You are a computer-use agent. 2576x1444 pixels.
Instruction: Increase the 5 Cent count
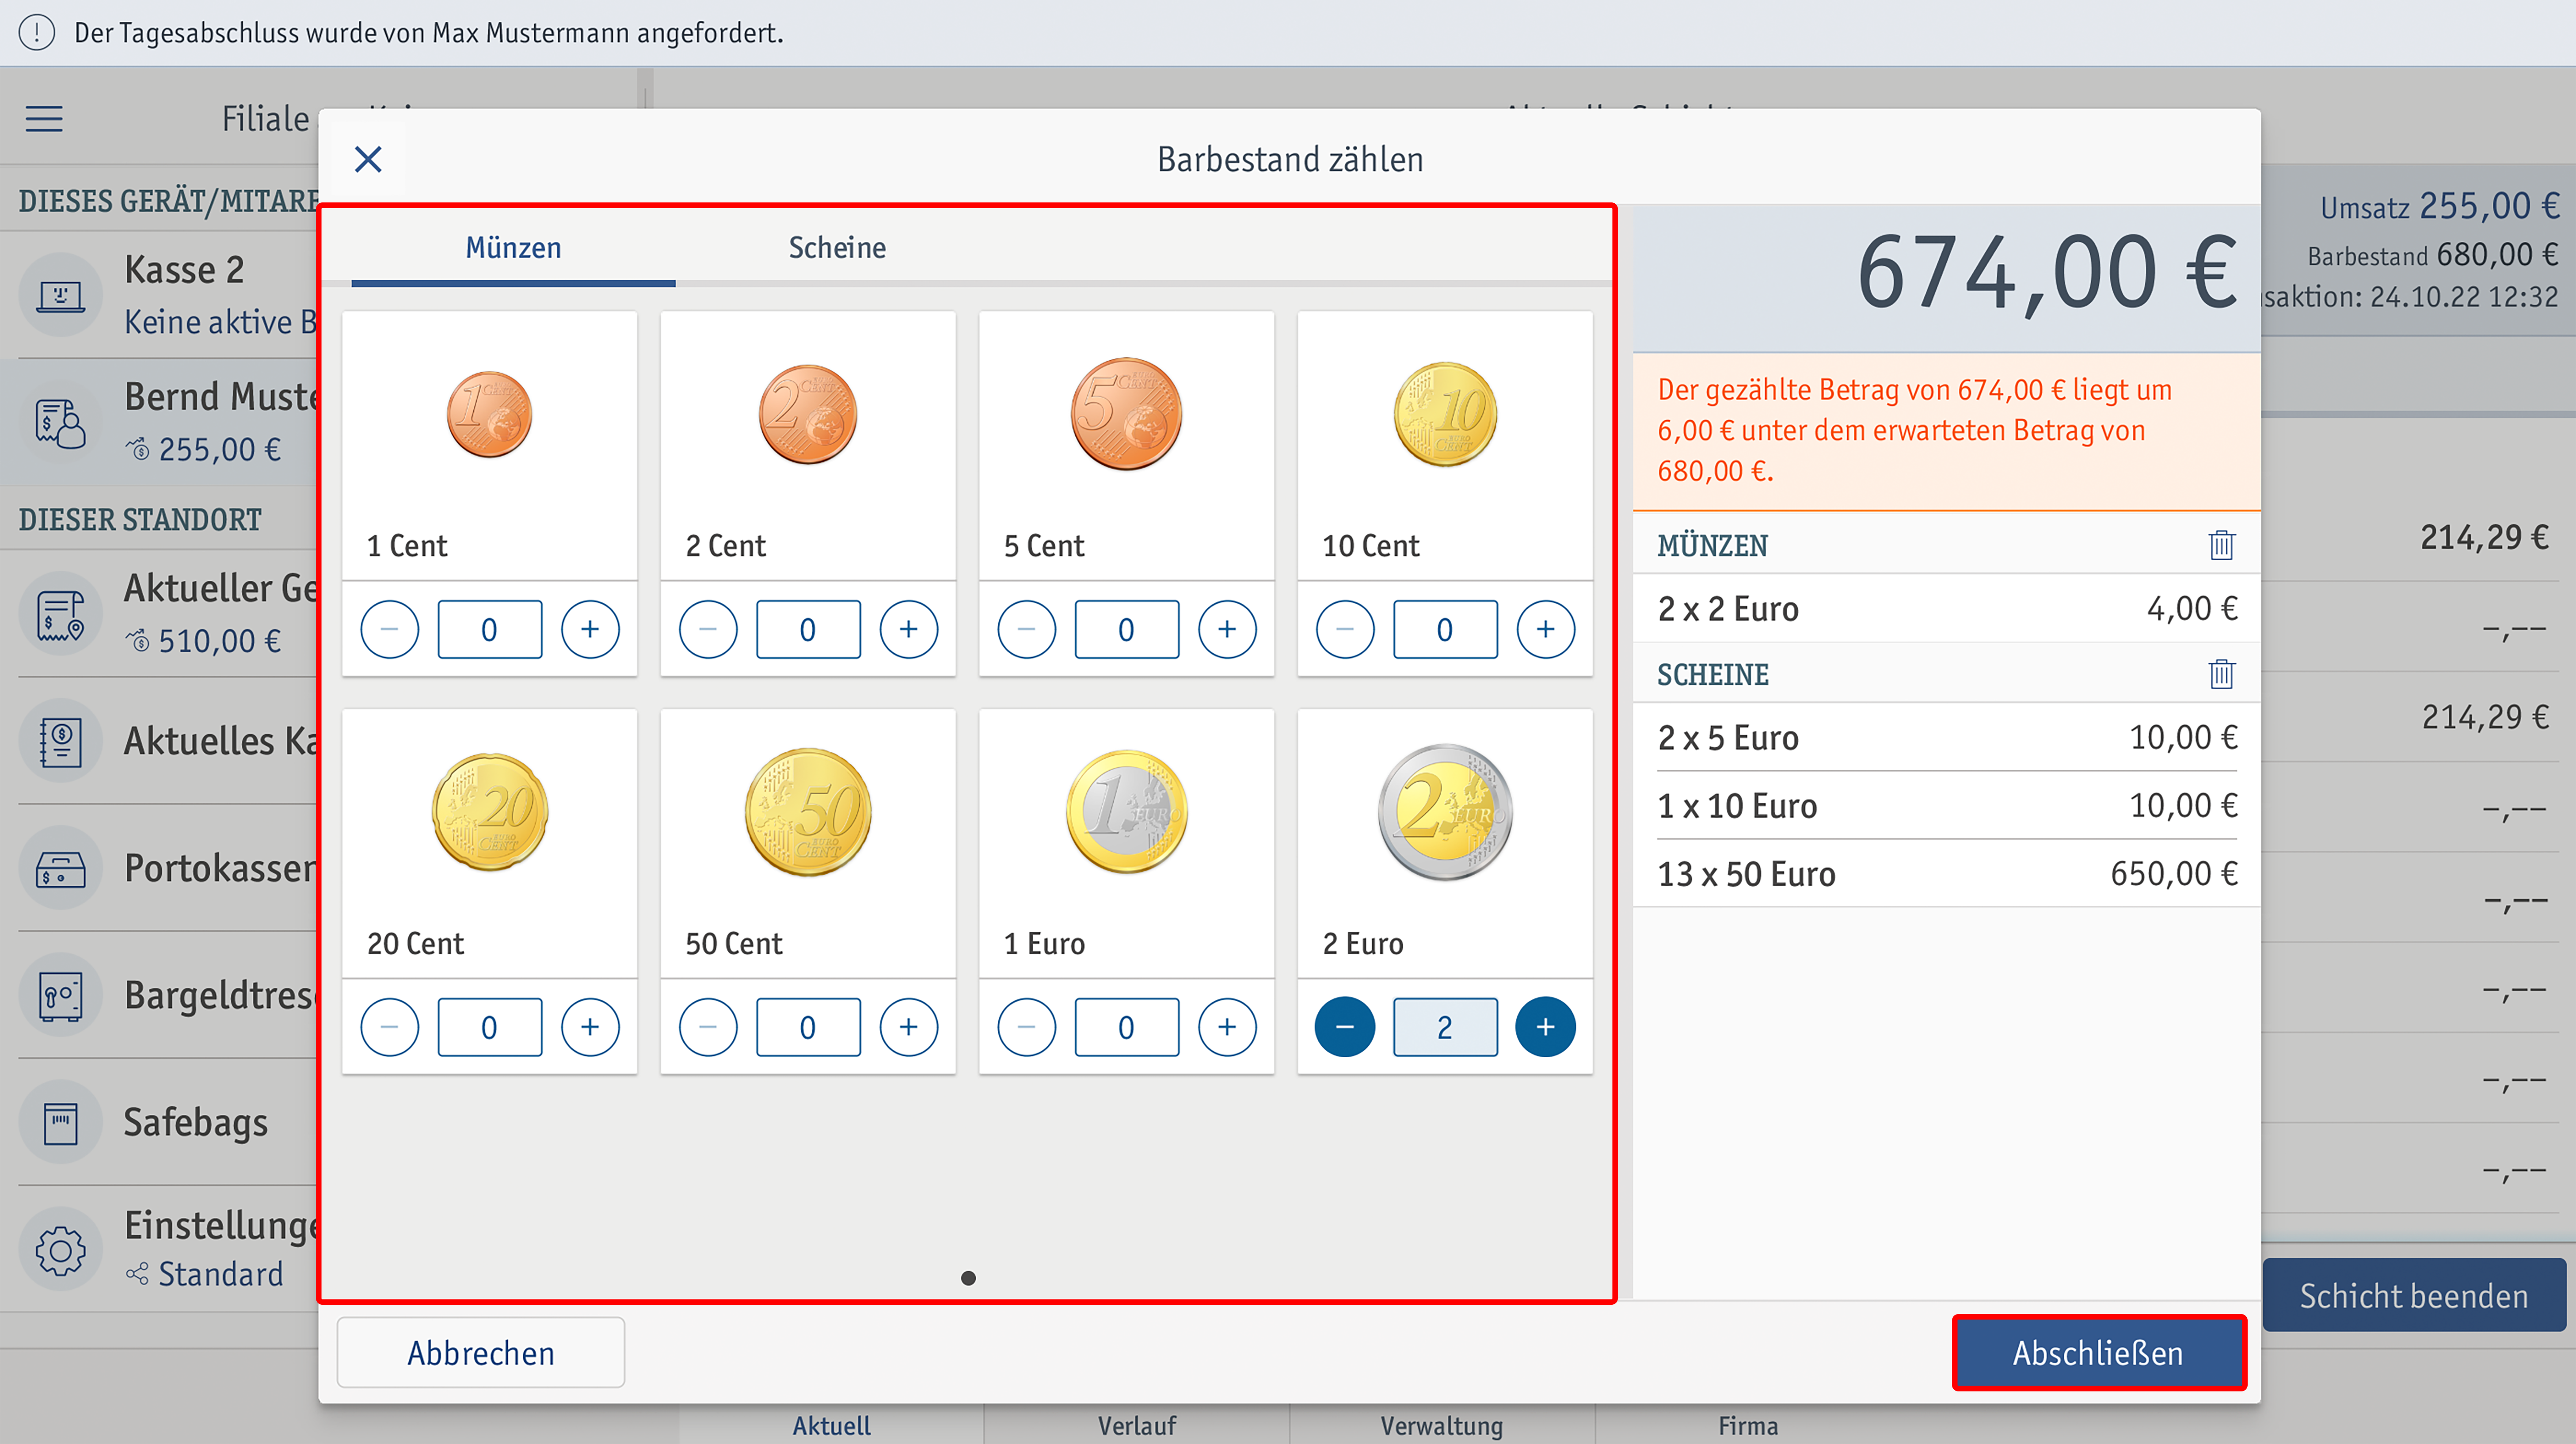[1227, 629]
